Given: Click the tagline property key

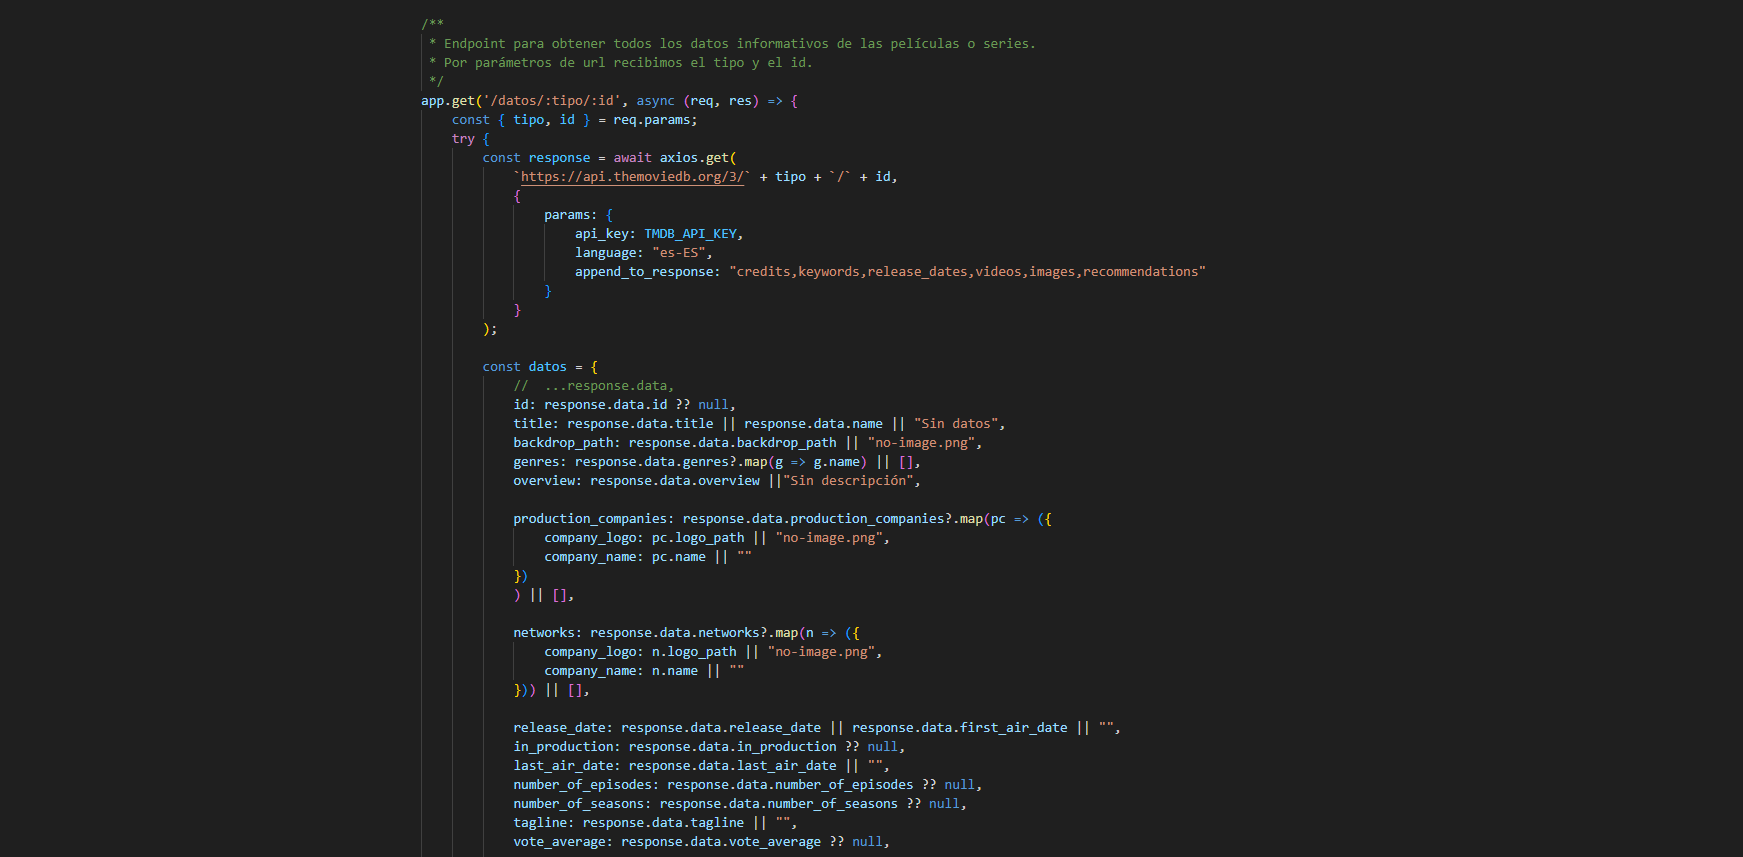Looking at the screenshot, I should (540, 823).
